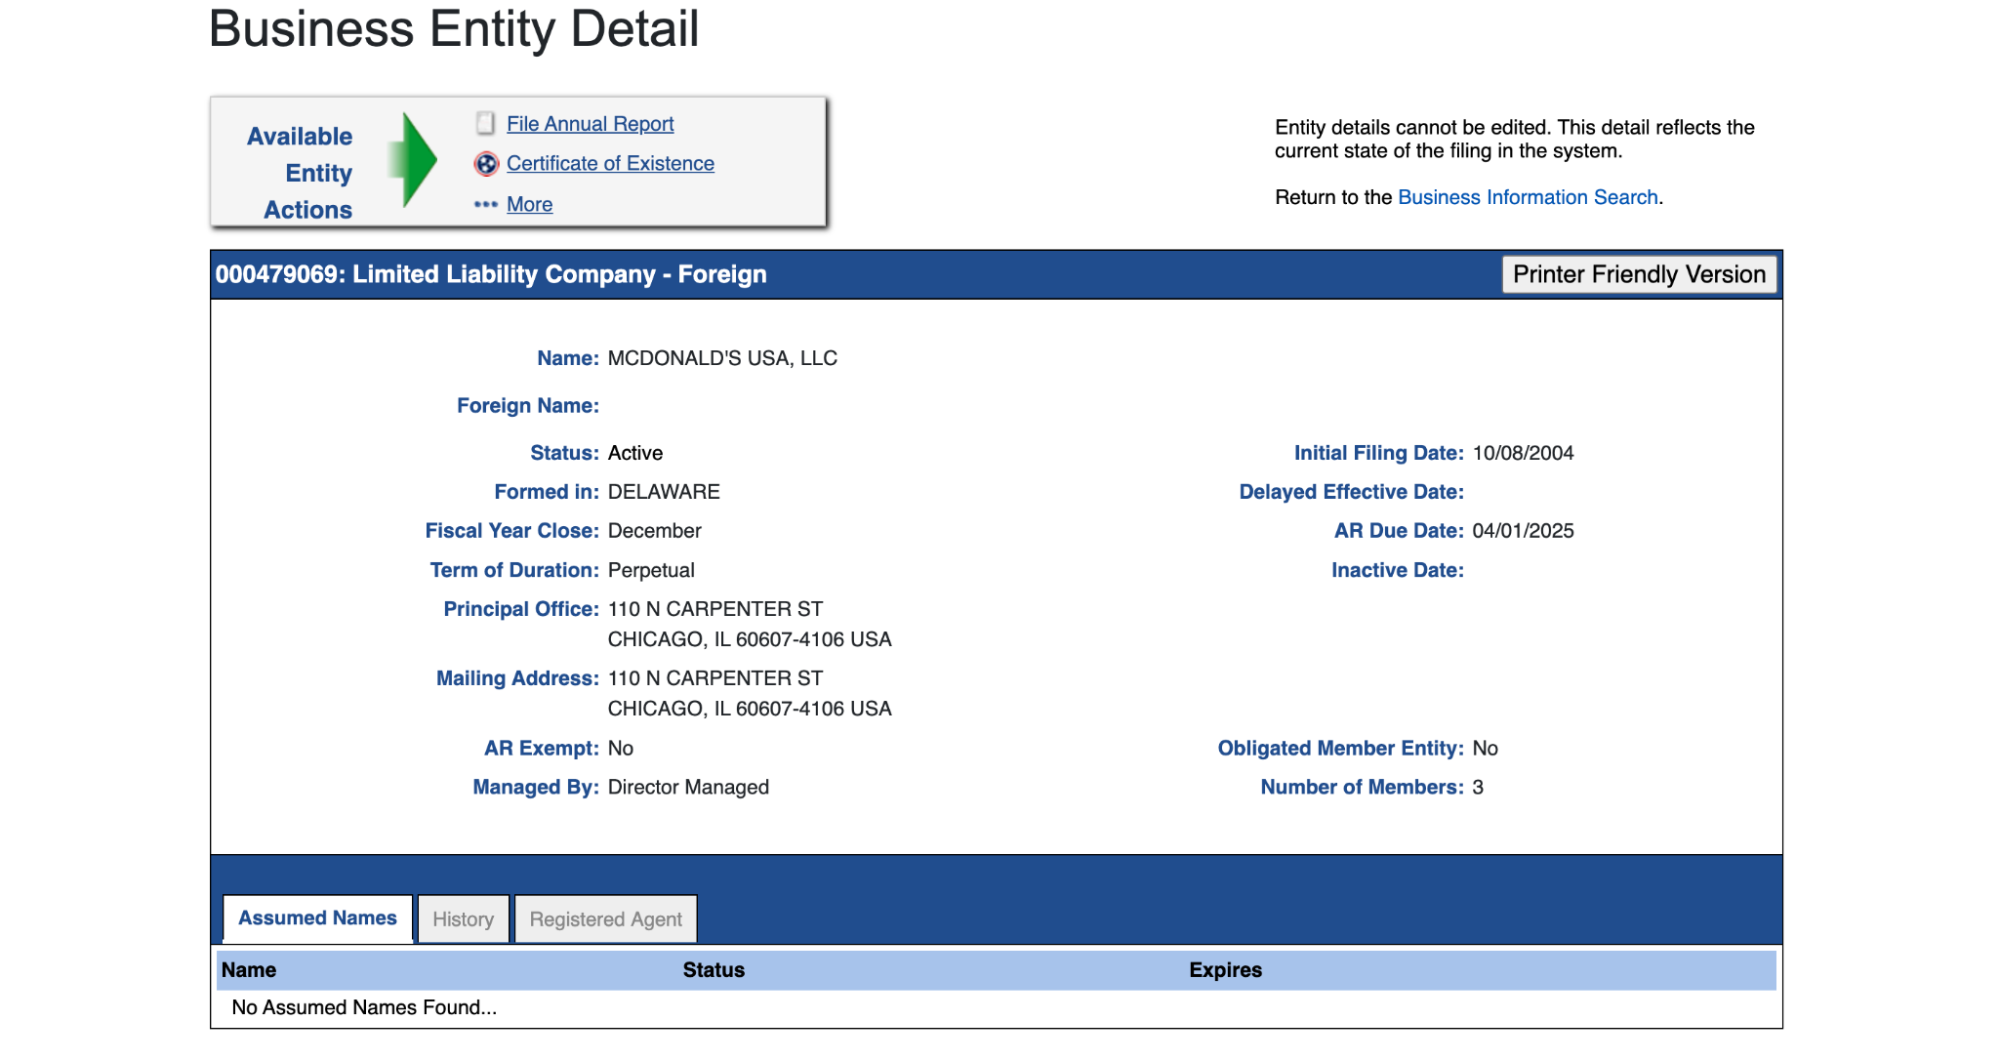Click the Name column header
This screenshot has height=1040, width=1999.
click(x=249, y=970)
